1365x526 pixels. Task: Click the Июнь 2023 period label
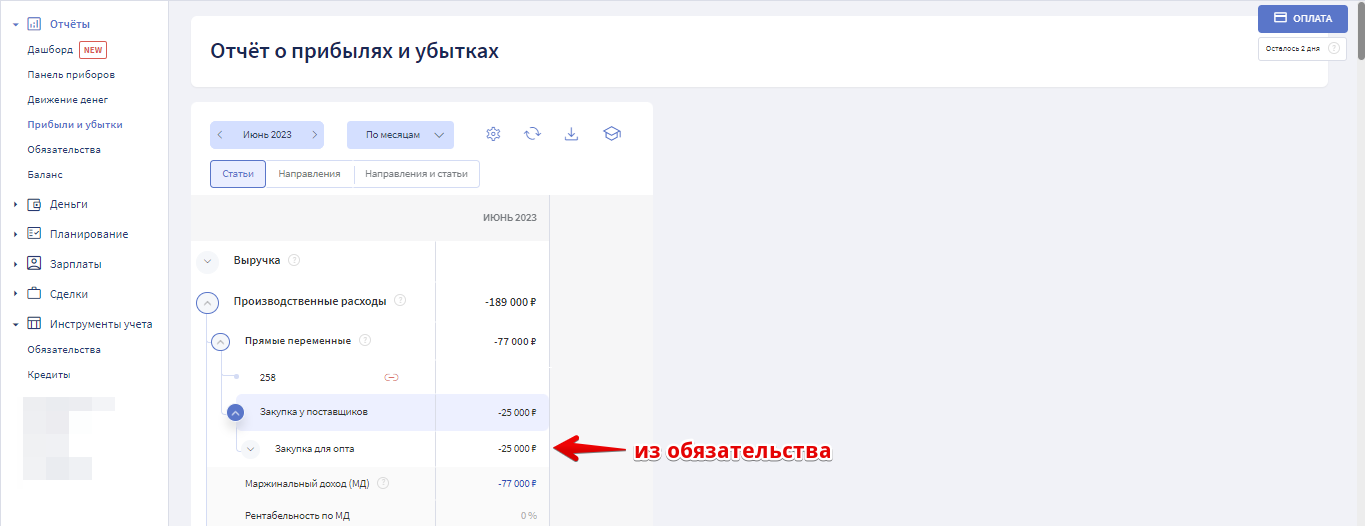267,134
